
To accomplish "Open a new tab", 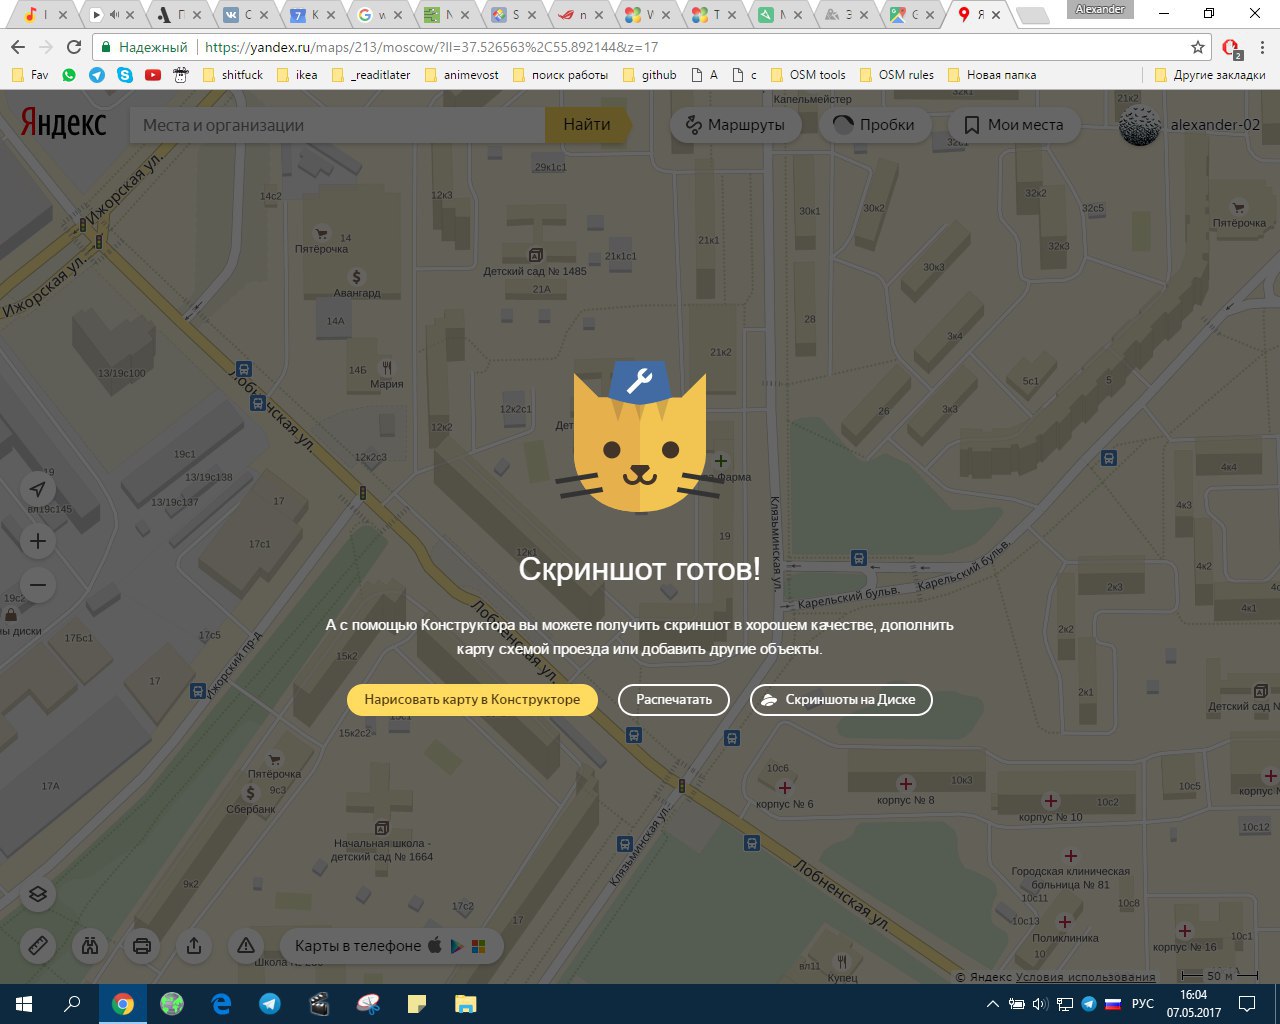I will 1032,16.
